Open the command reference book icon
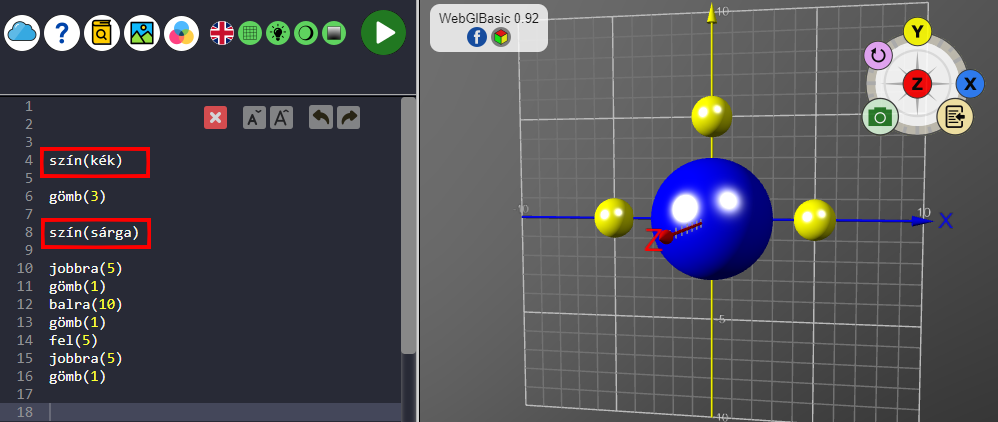Image resolution: width=998 pixels, height=422 pixels. (102, 33)
